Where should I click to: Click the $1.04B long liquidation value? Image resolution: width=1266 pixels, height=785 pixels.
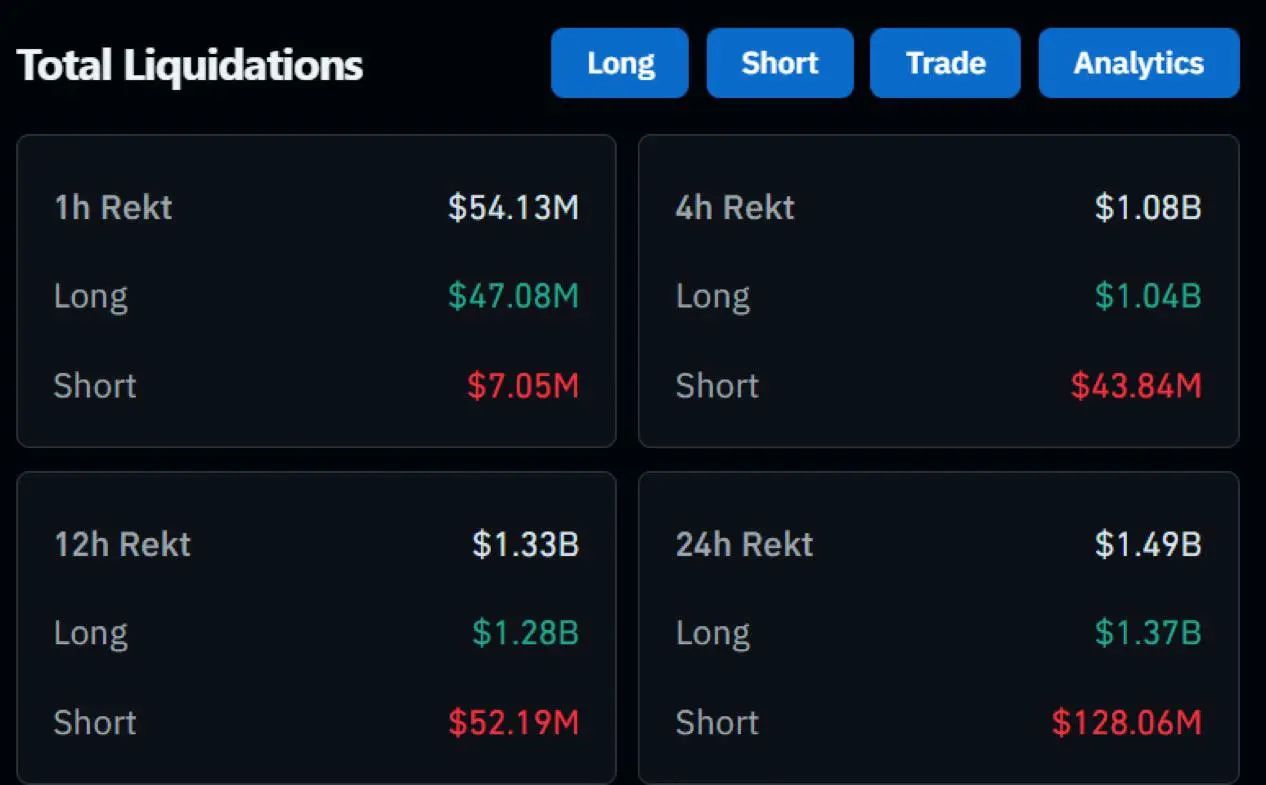(x=1147, y=297)
